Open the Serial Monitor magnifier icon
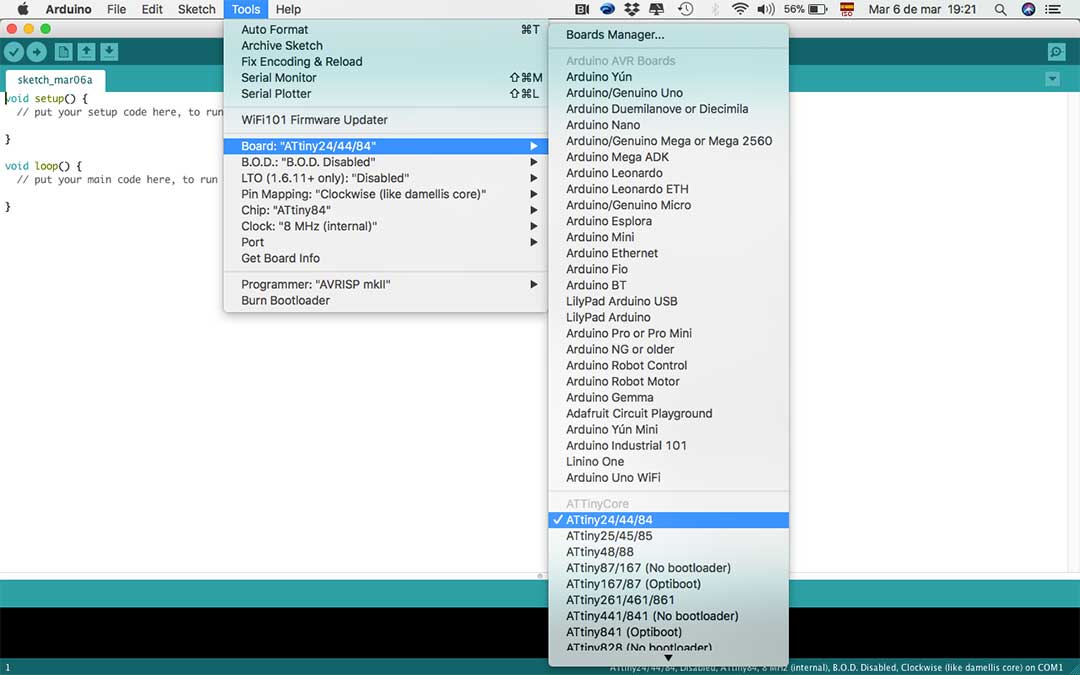1080x675 pixels. pyautogui.click(x=1056, y=52)
